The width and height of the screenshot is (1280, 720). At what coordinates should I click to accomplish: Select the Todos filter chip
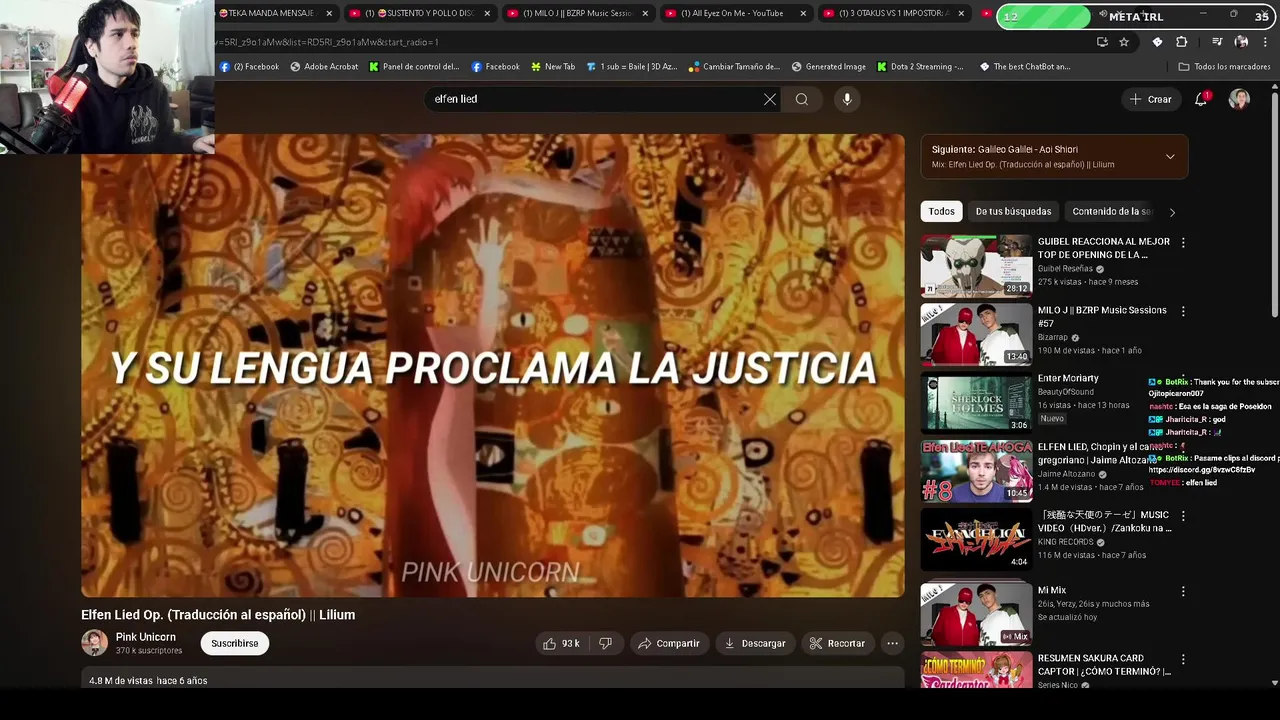click(x=941, y=211)
